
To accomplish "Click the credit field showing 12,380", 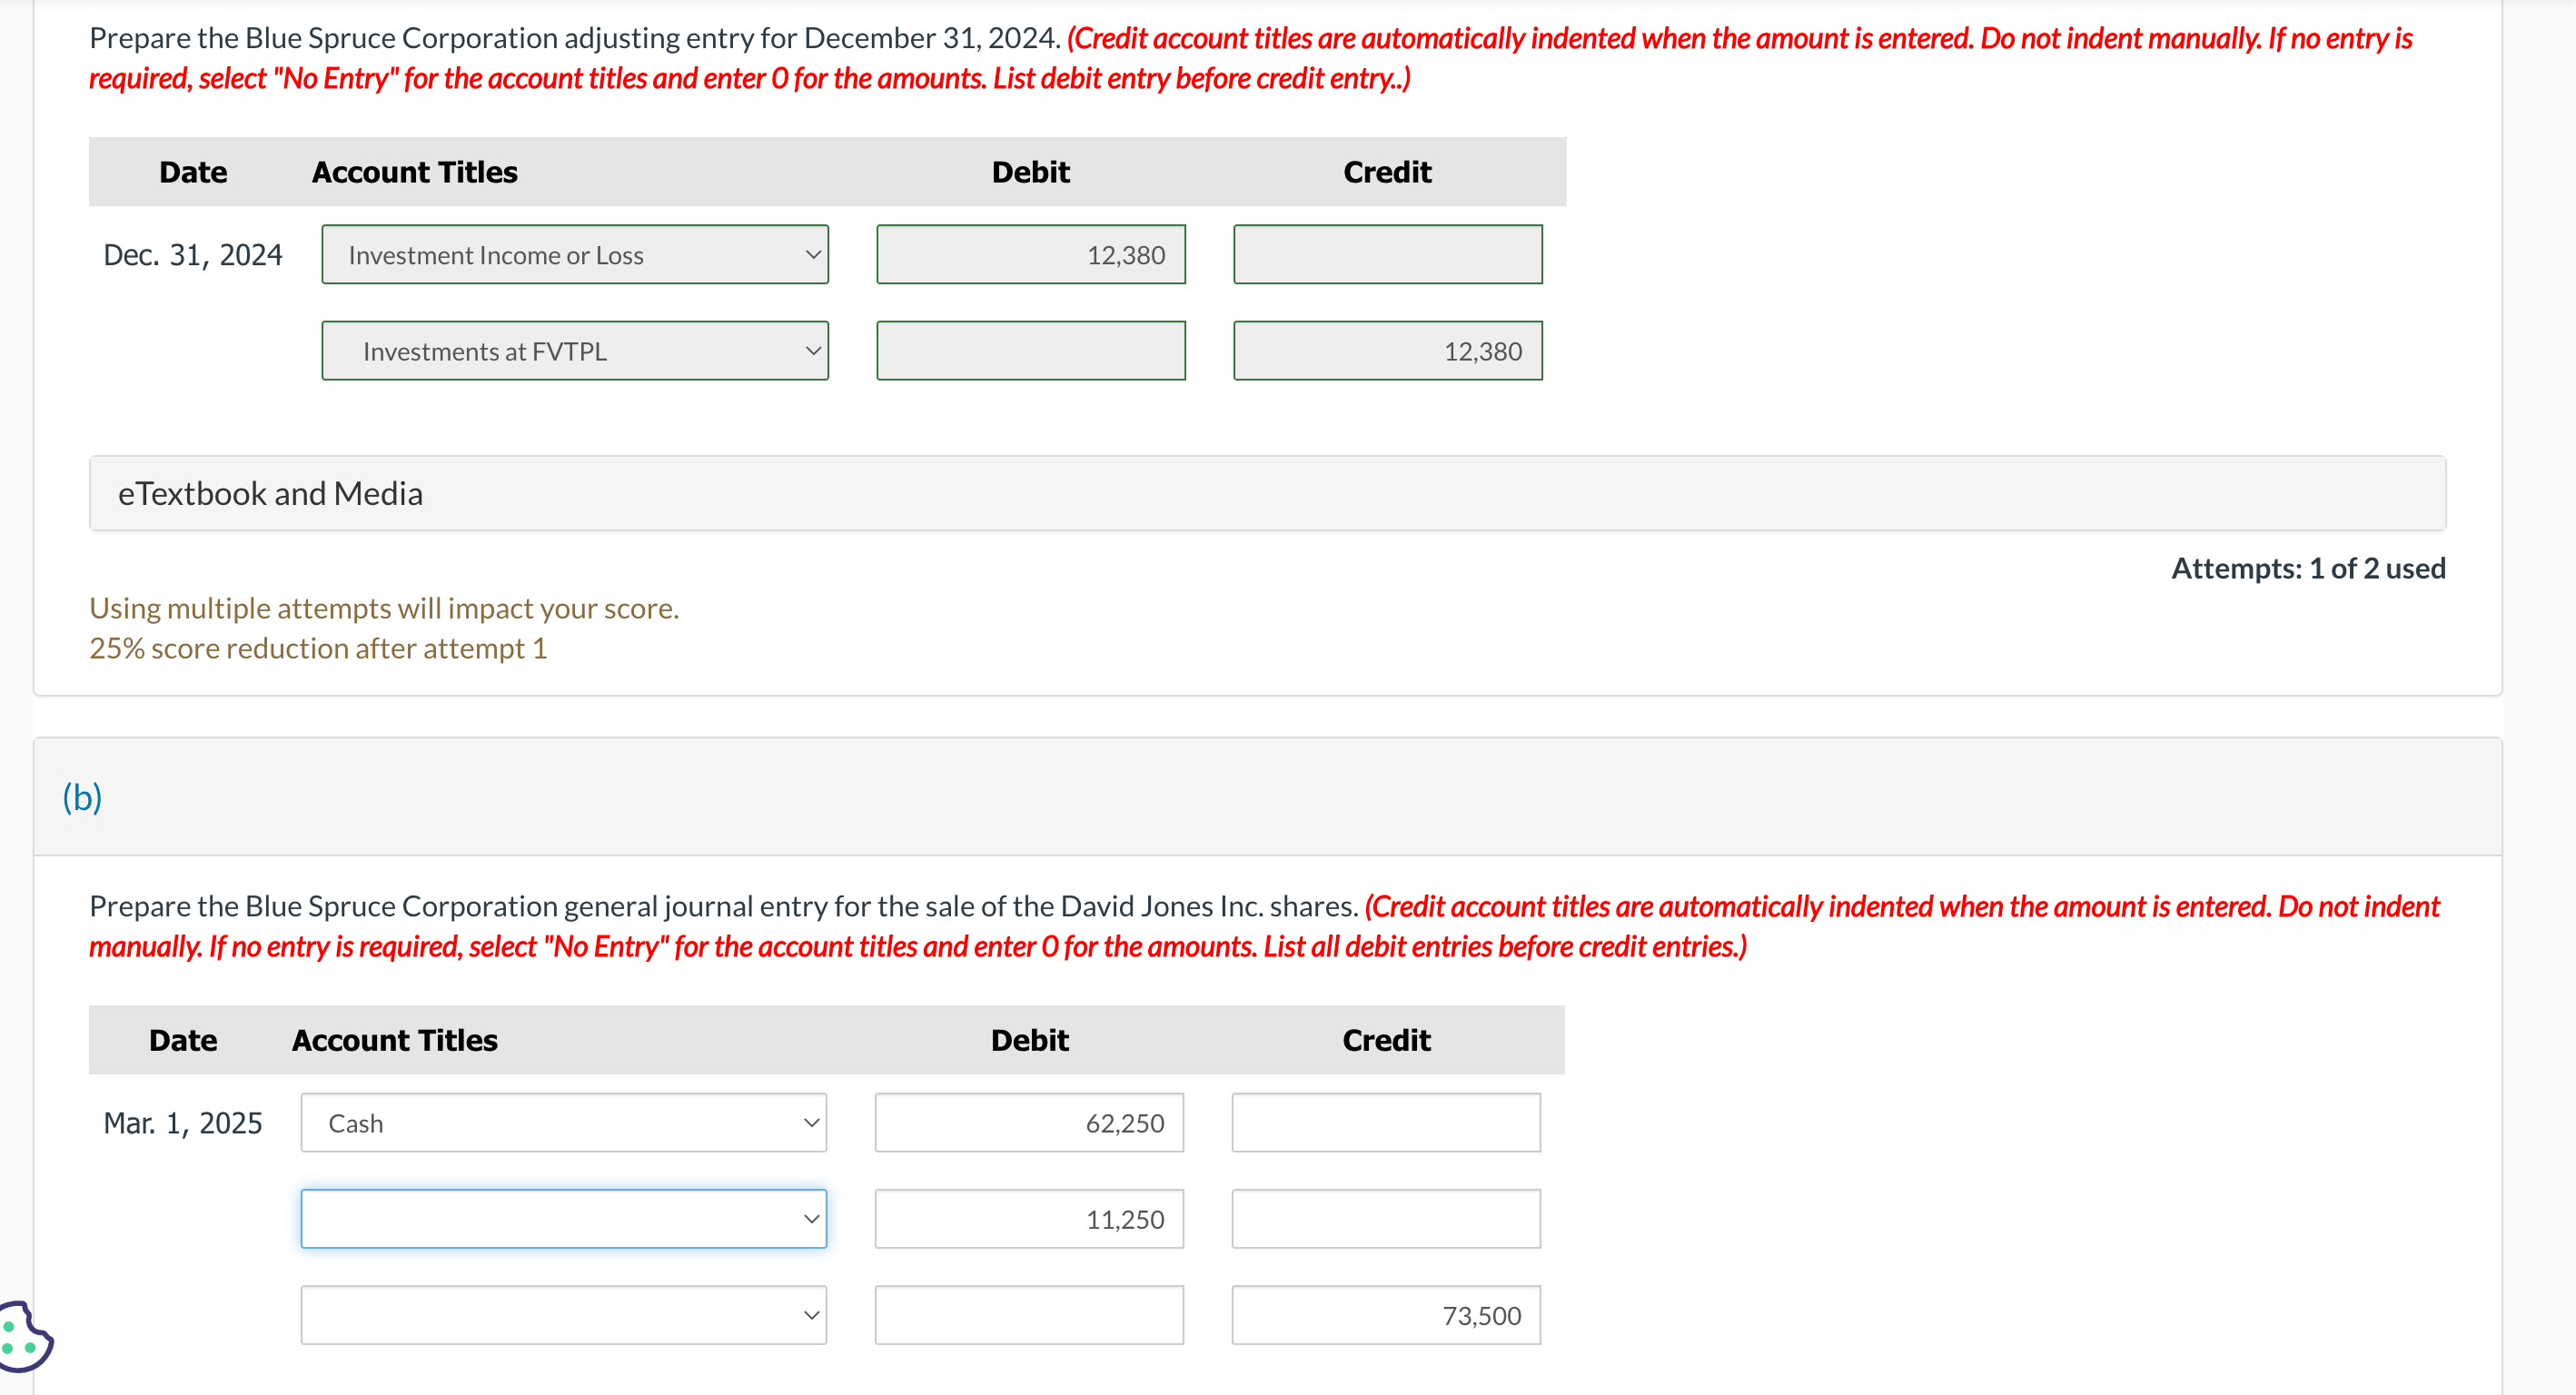I will click(1387, 351).
